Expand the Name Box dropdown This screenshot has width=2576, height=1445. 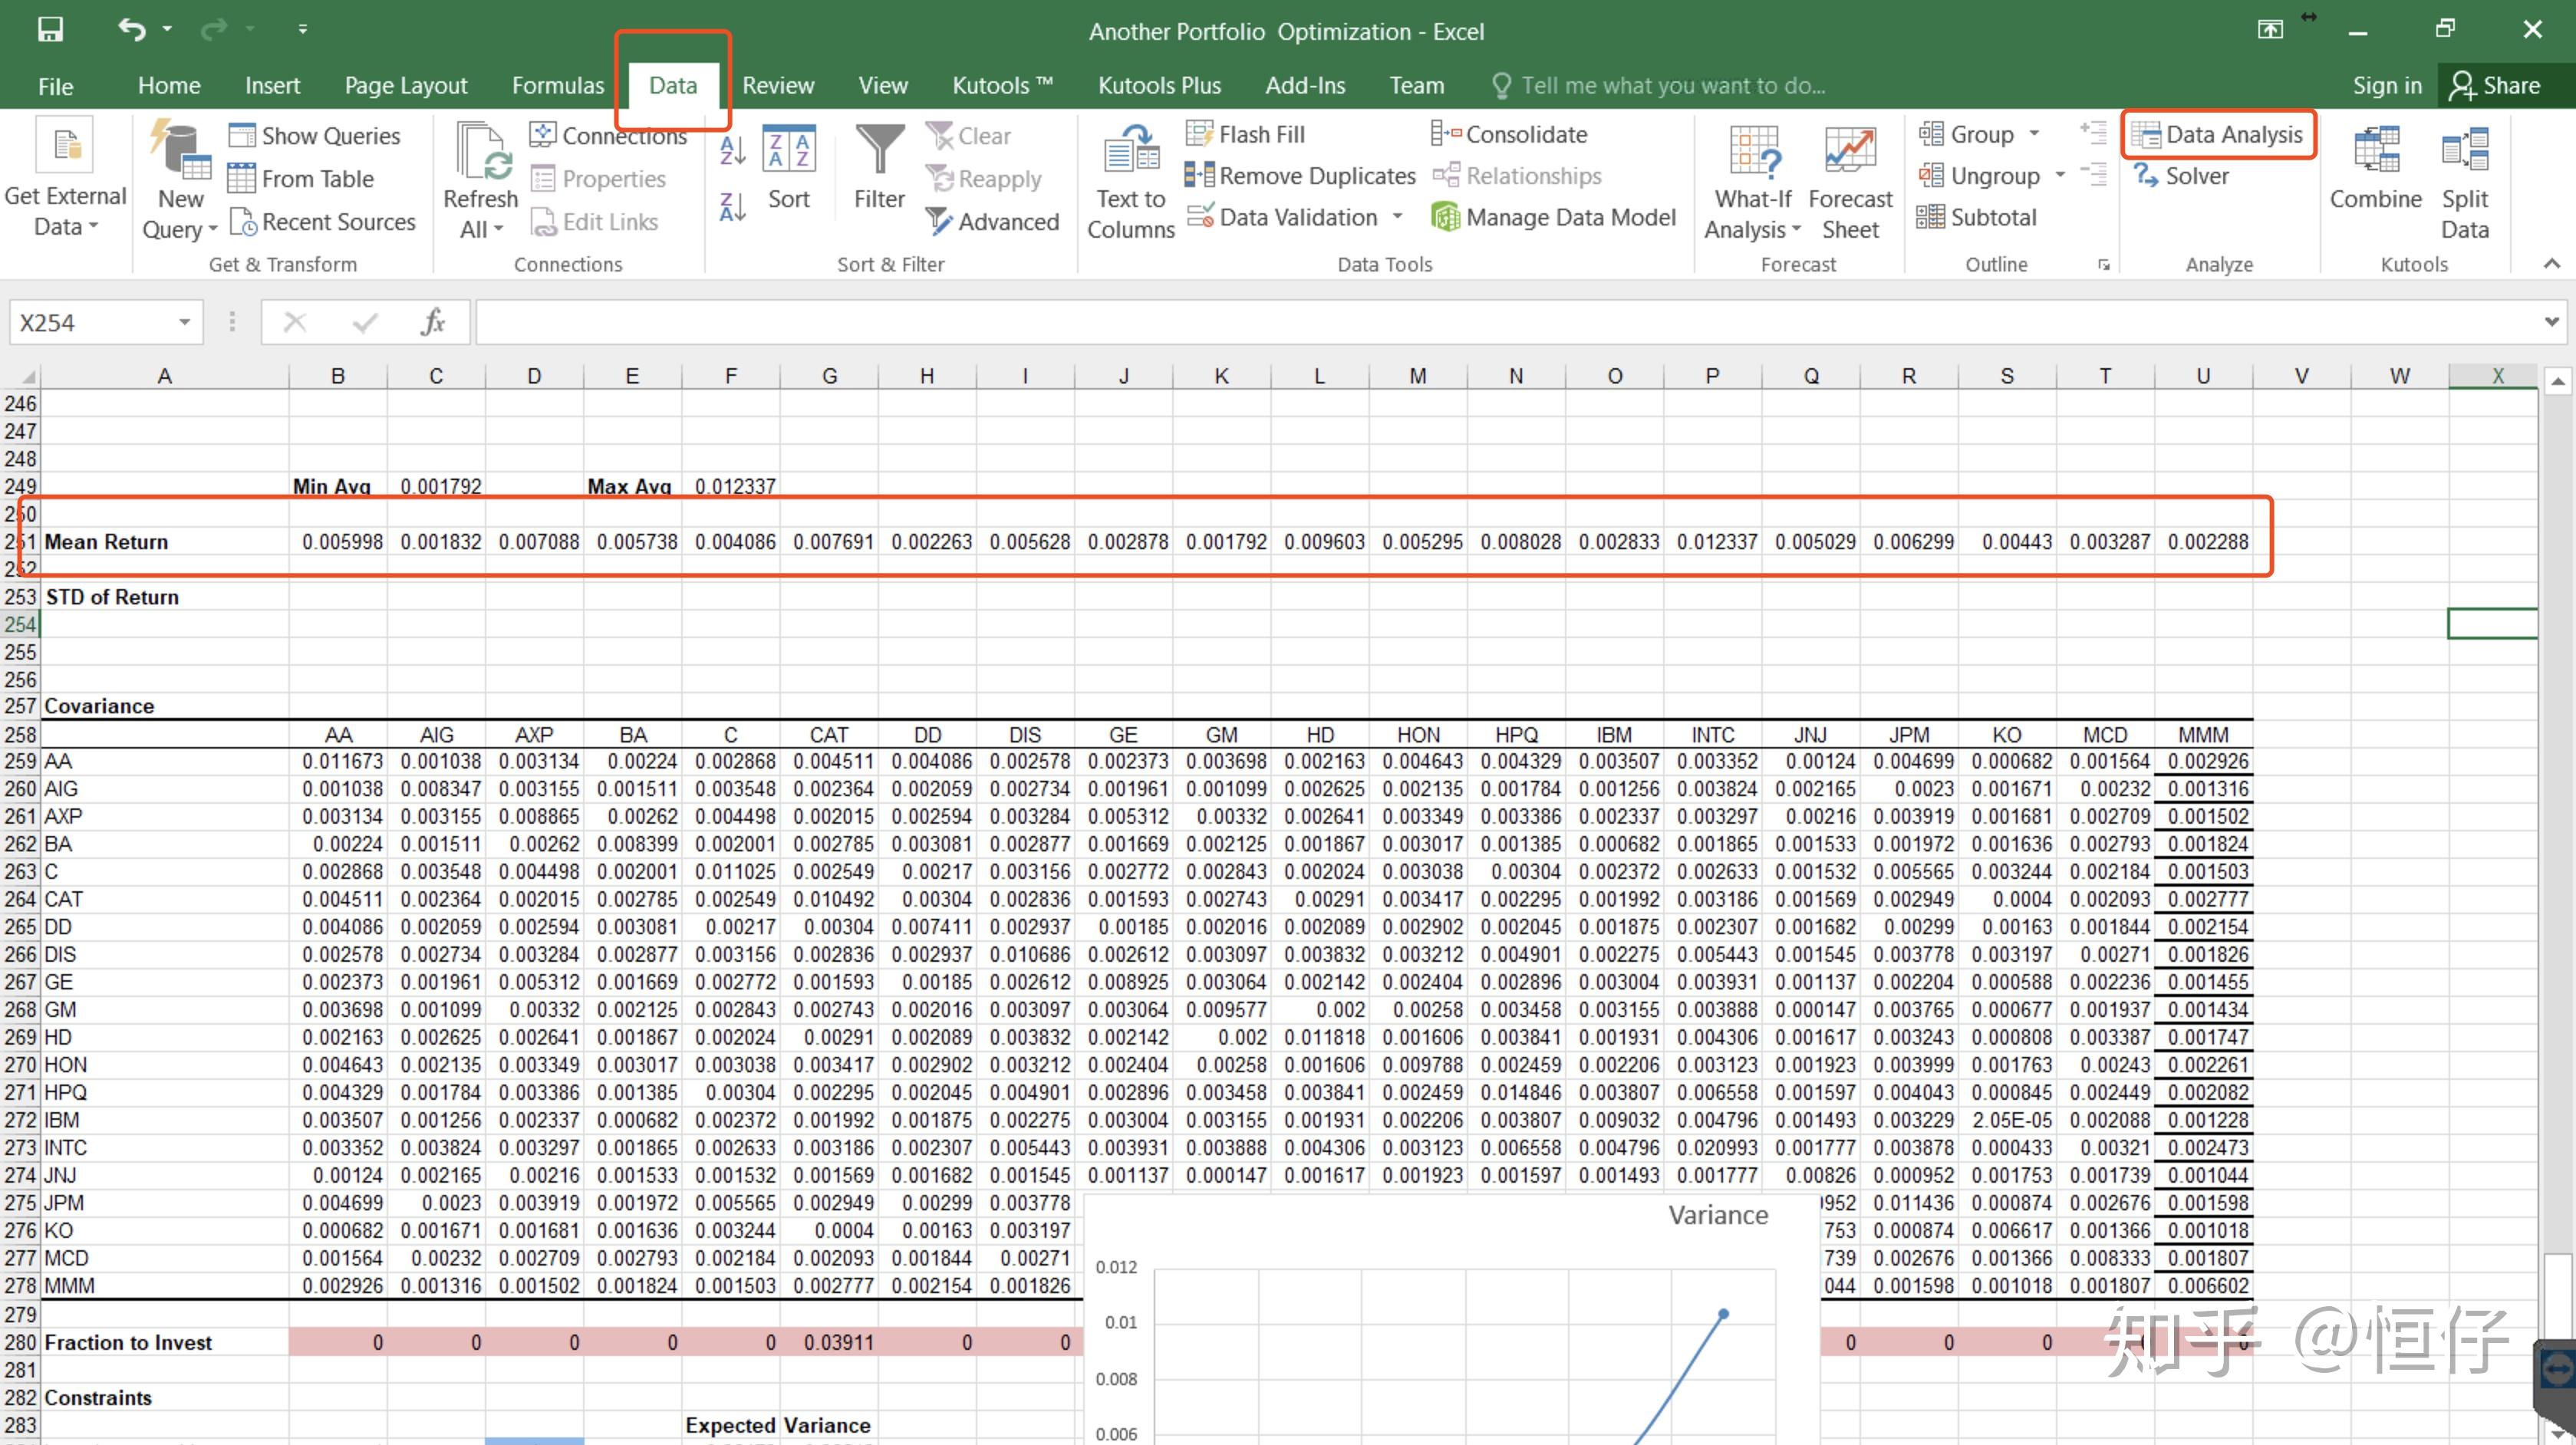185,322
